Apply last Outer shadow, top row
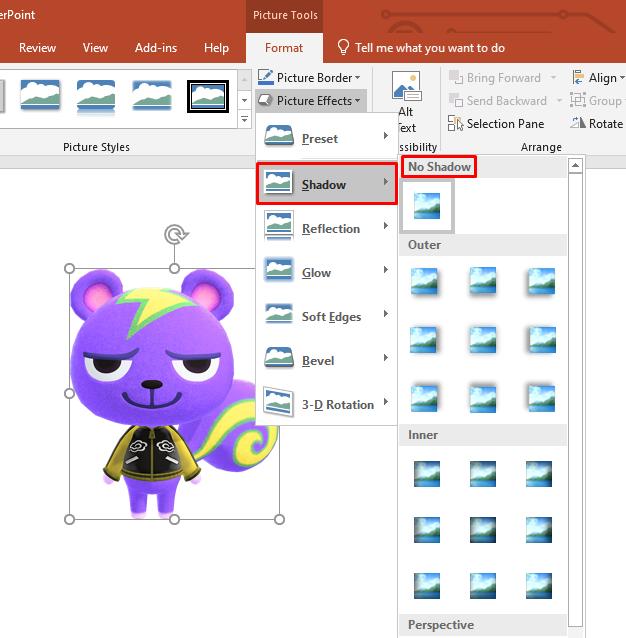626x638 pixels. tap(541, 282)
